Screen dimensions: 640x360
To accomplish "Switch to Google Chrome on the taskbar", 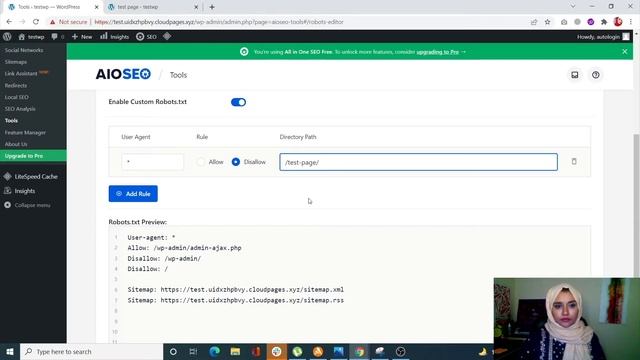I will click(x=360, y=351).
